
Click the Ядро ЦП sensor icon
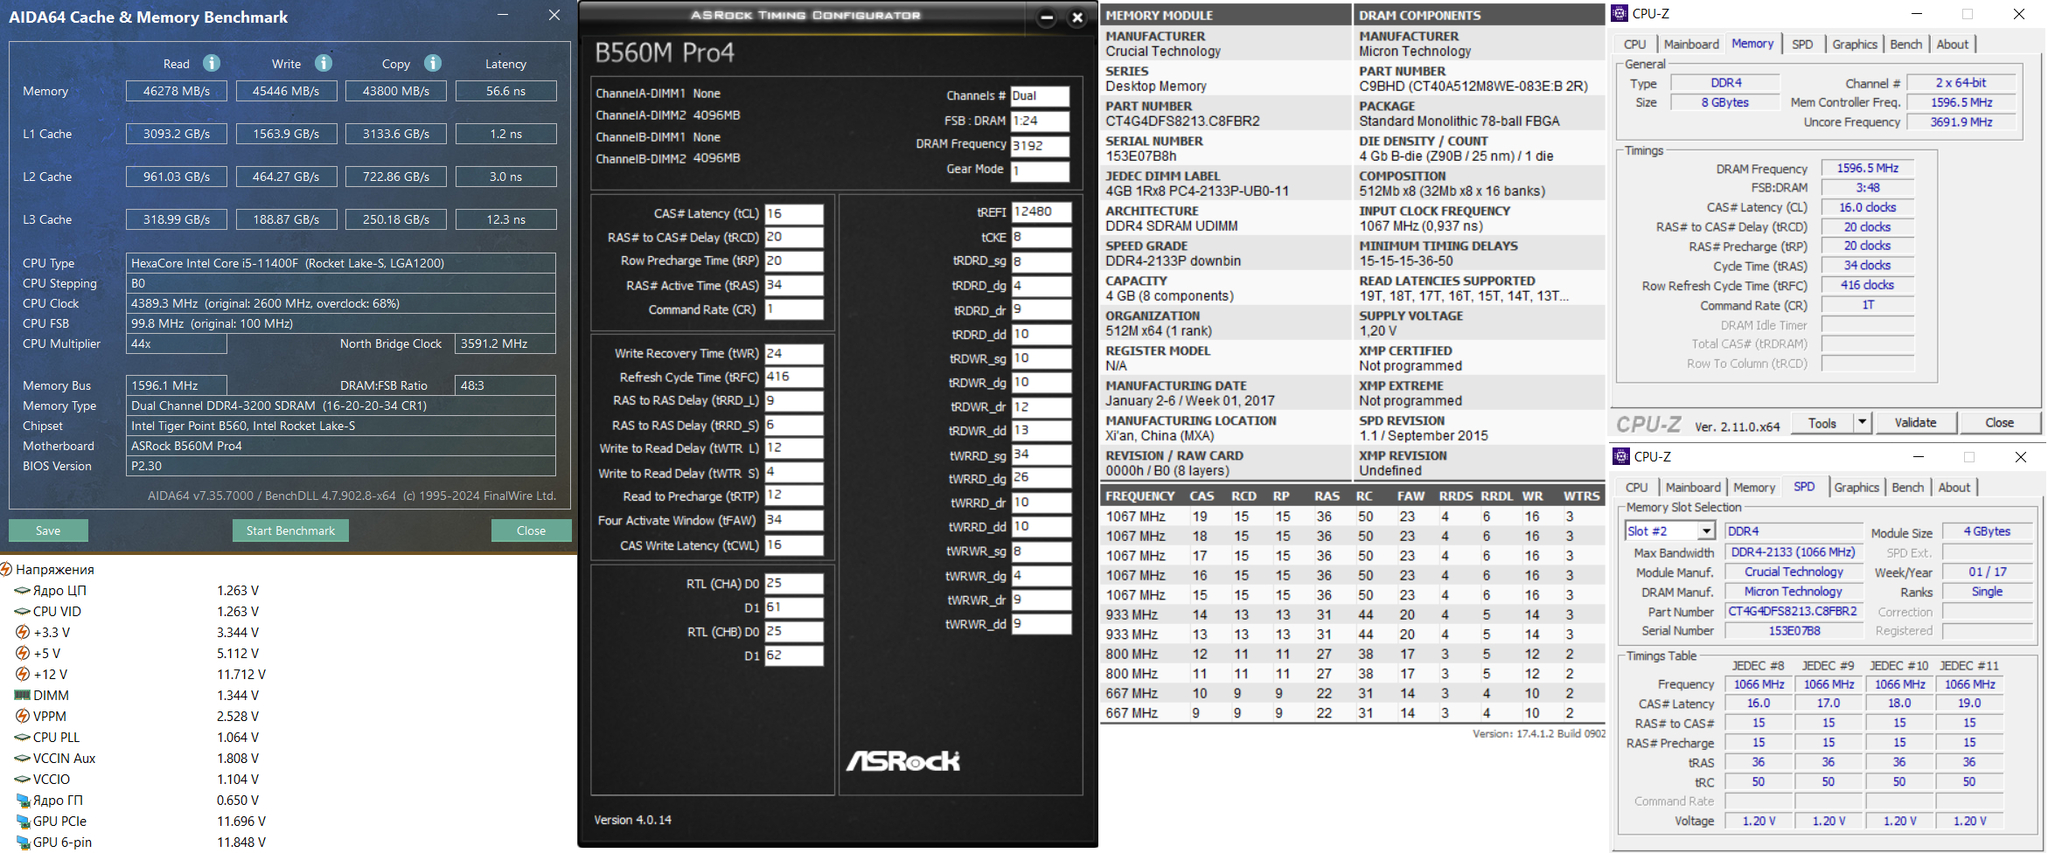[x=22, y=590]
